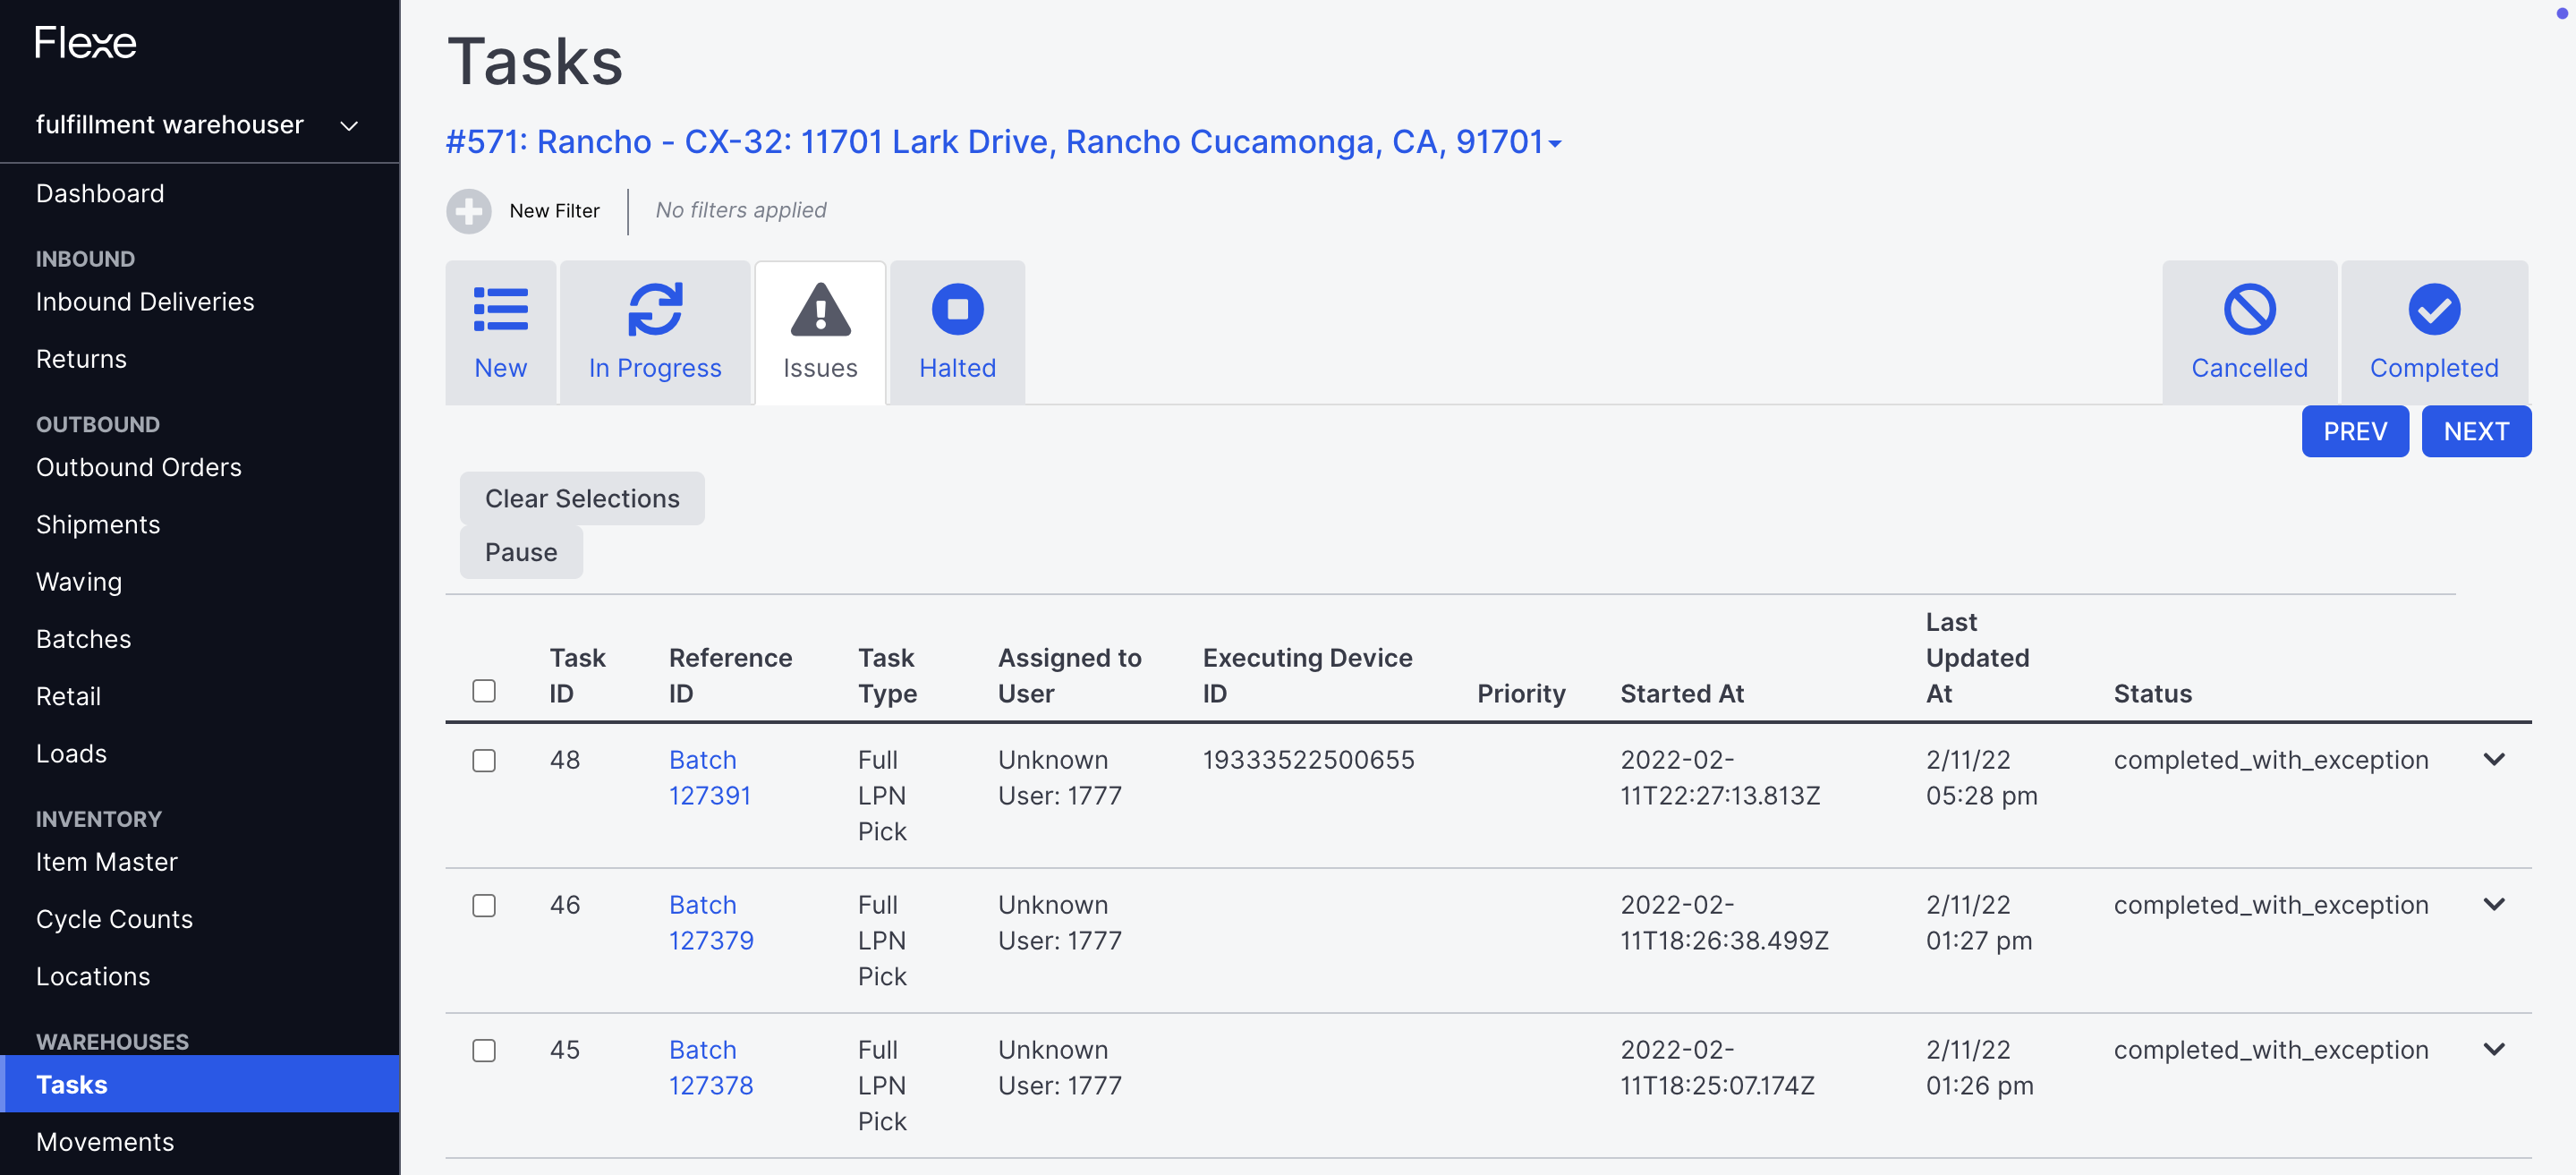Go to Dashboard in sidebar

100,194
